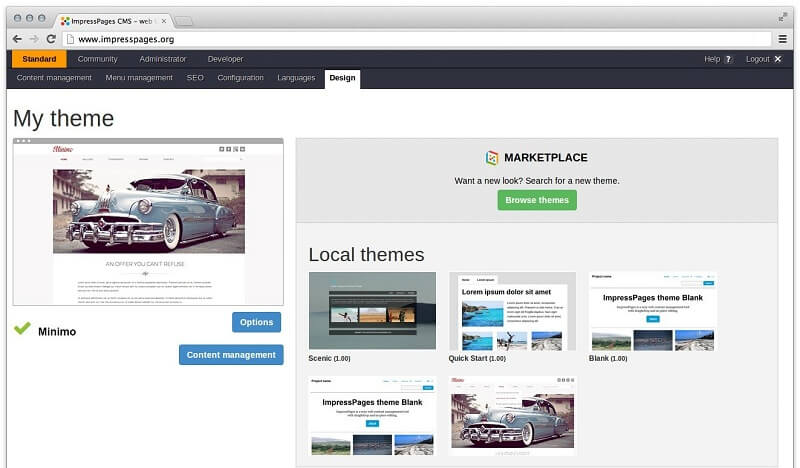Click the fullscreen expand icon in title bar

point(783,18)
